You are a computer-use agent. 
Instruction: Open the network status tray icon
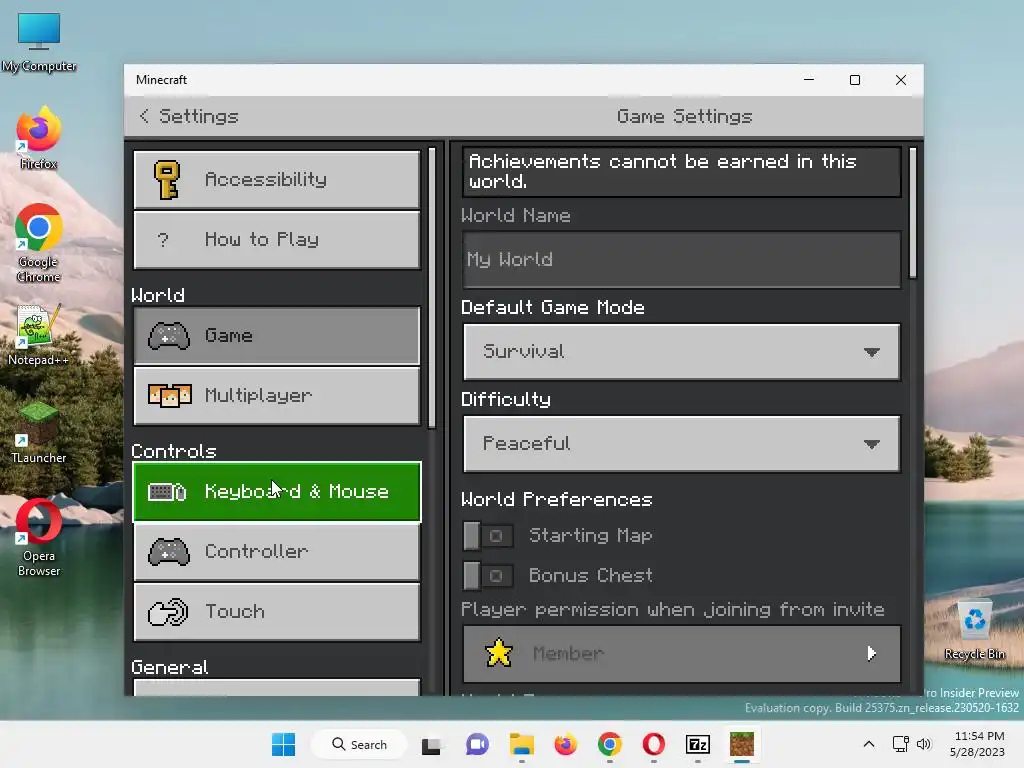click(x=901, y=744)
